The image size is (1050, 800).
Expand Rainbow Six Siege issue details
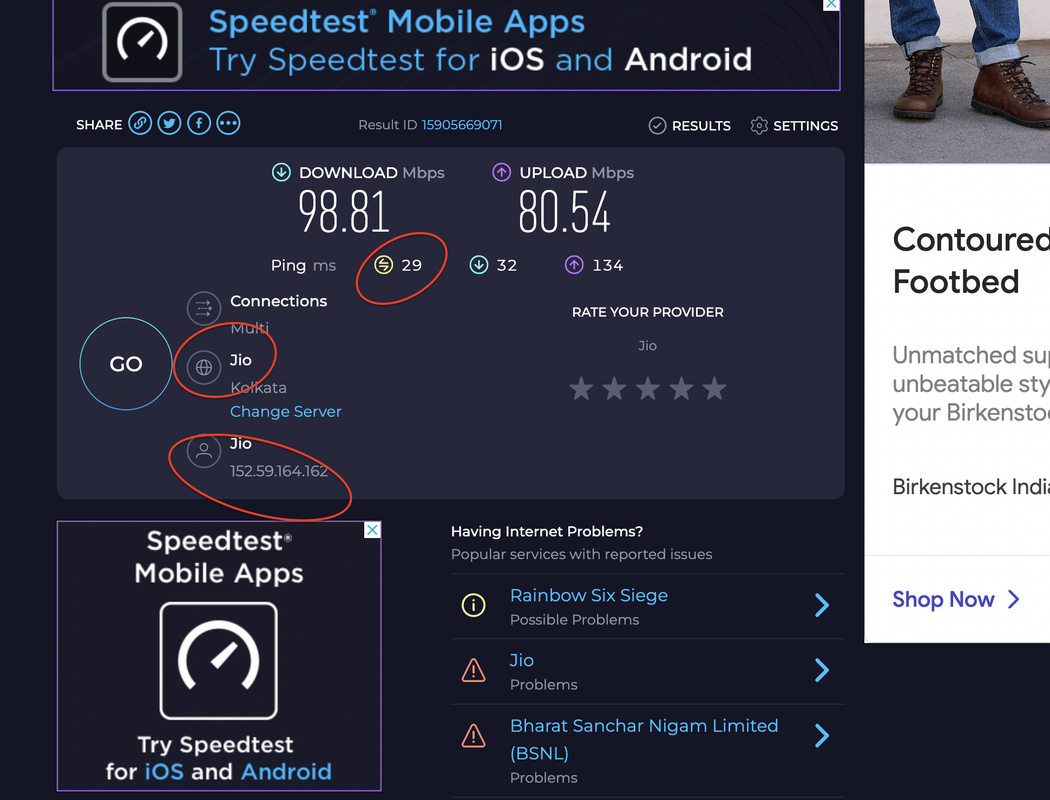click(x=822, y=605)
